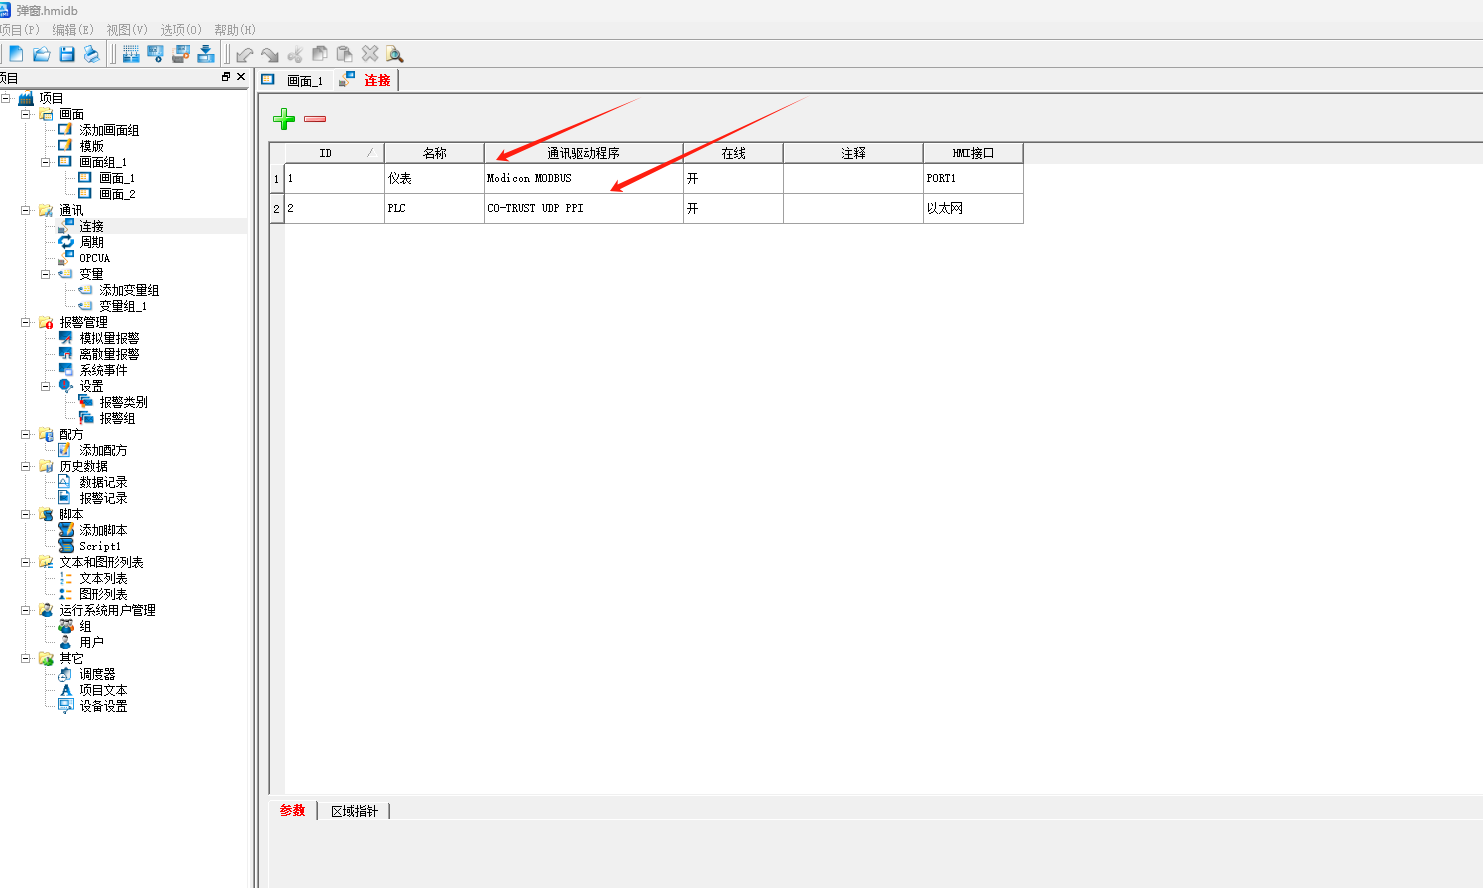Open the 项目(P) menu

pos(20,30)
